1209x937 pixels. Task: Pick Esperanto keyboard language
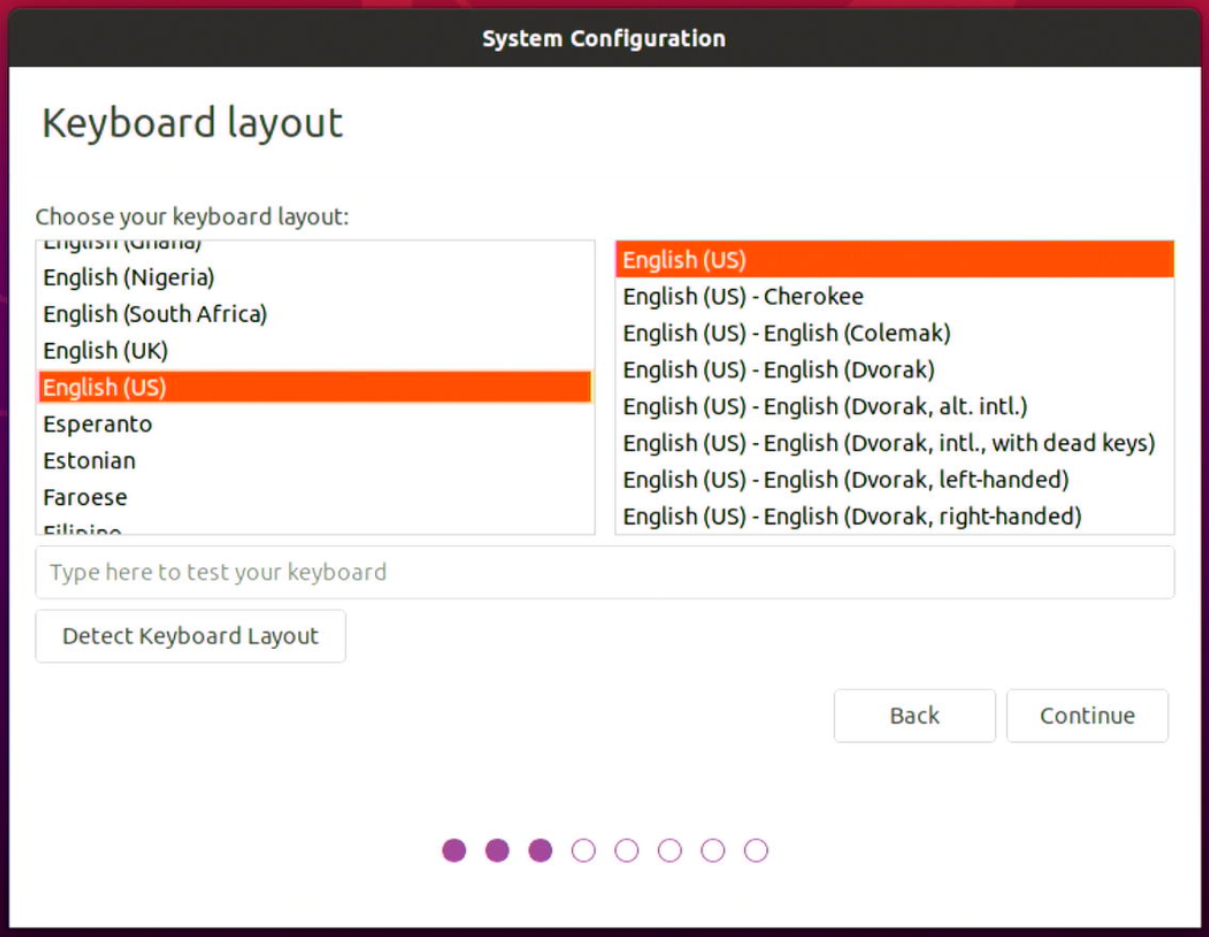[98, 424]
